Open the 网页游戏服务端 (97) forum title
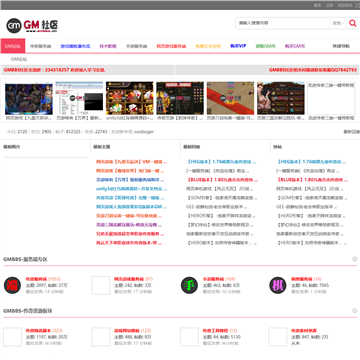The height and width of the screenshot is (360, 360). [129, 279]
